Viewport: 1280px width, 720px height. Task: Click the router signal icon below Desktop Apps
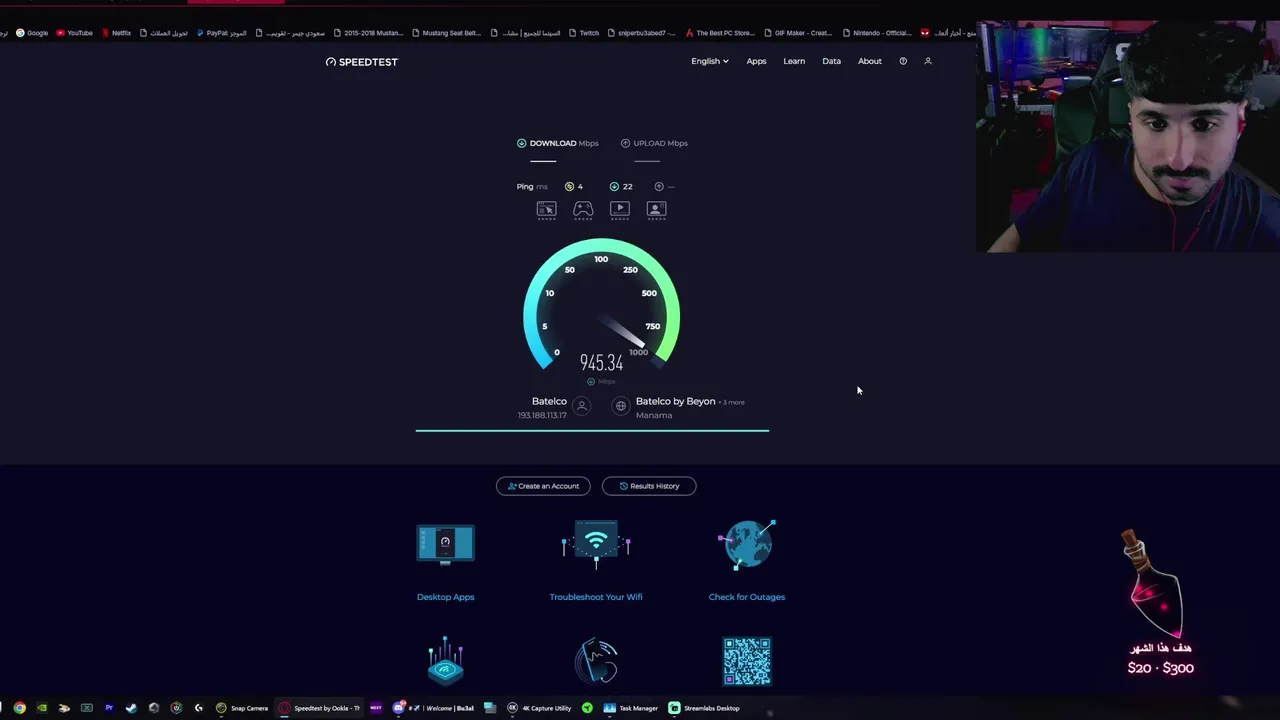point(446,661)
